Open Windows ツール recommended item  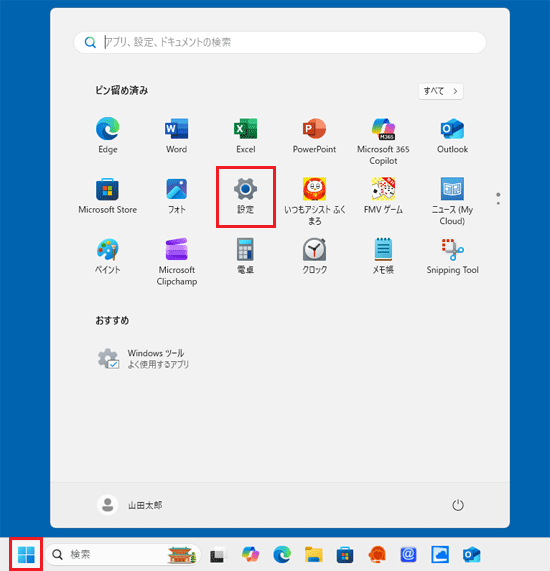pos(143,359)
